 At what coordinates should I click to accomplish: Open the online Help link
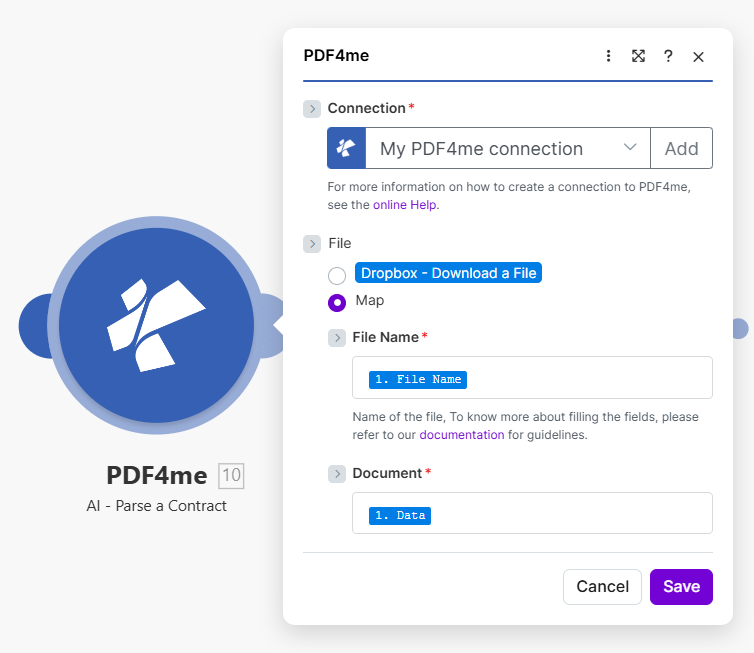[x=404, y=205]
